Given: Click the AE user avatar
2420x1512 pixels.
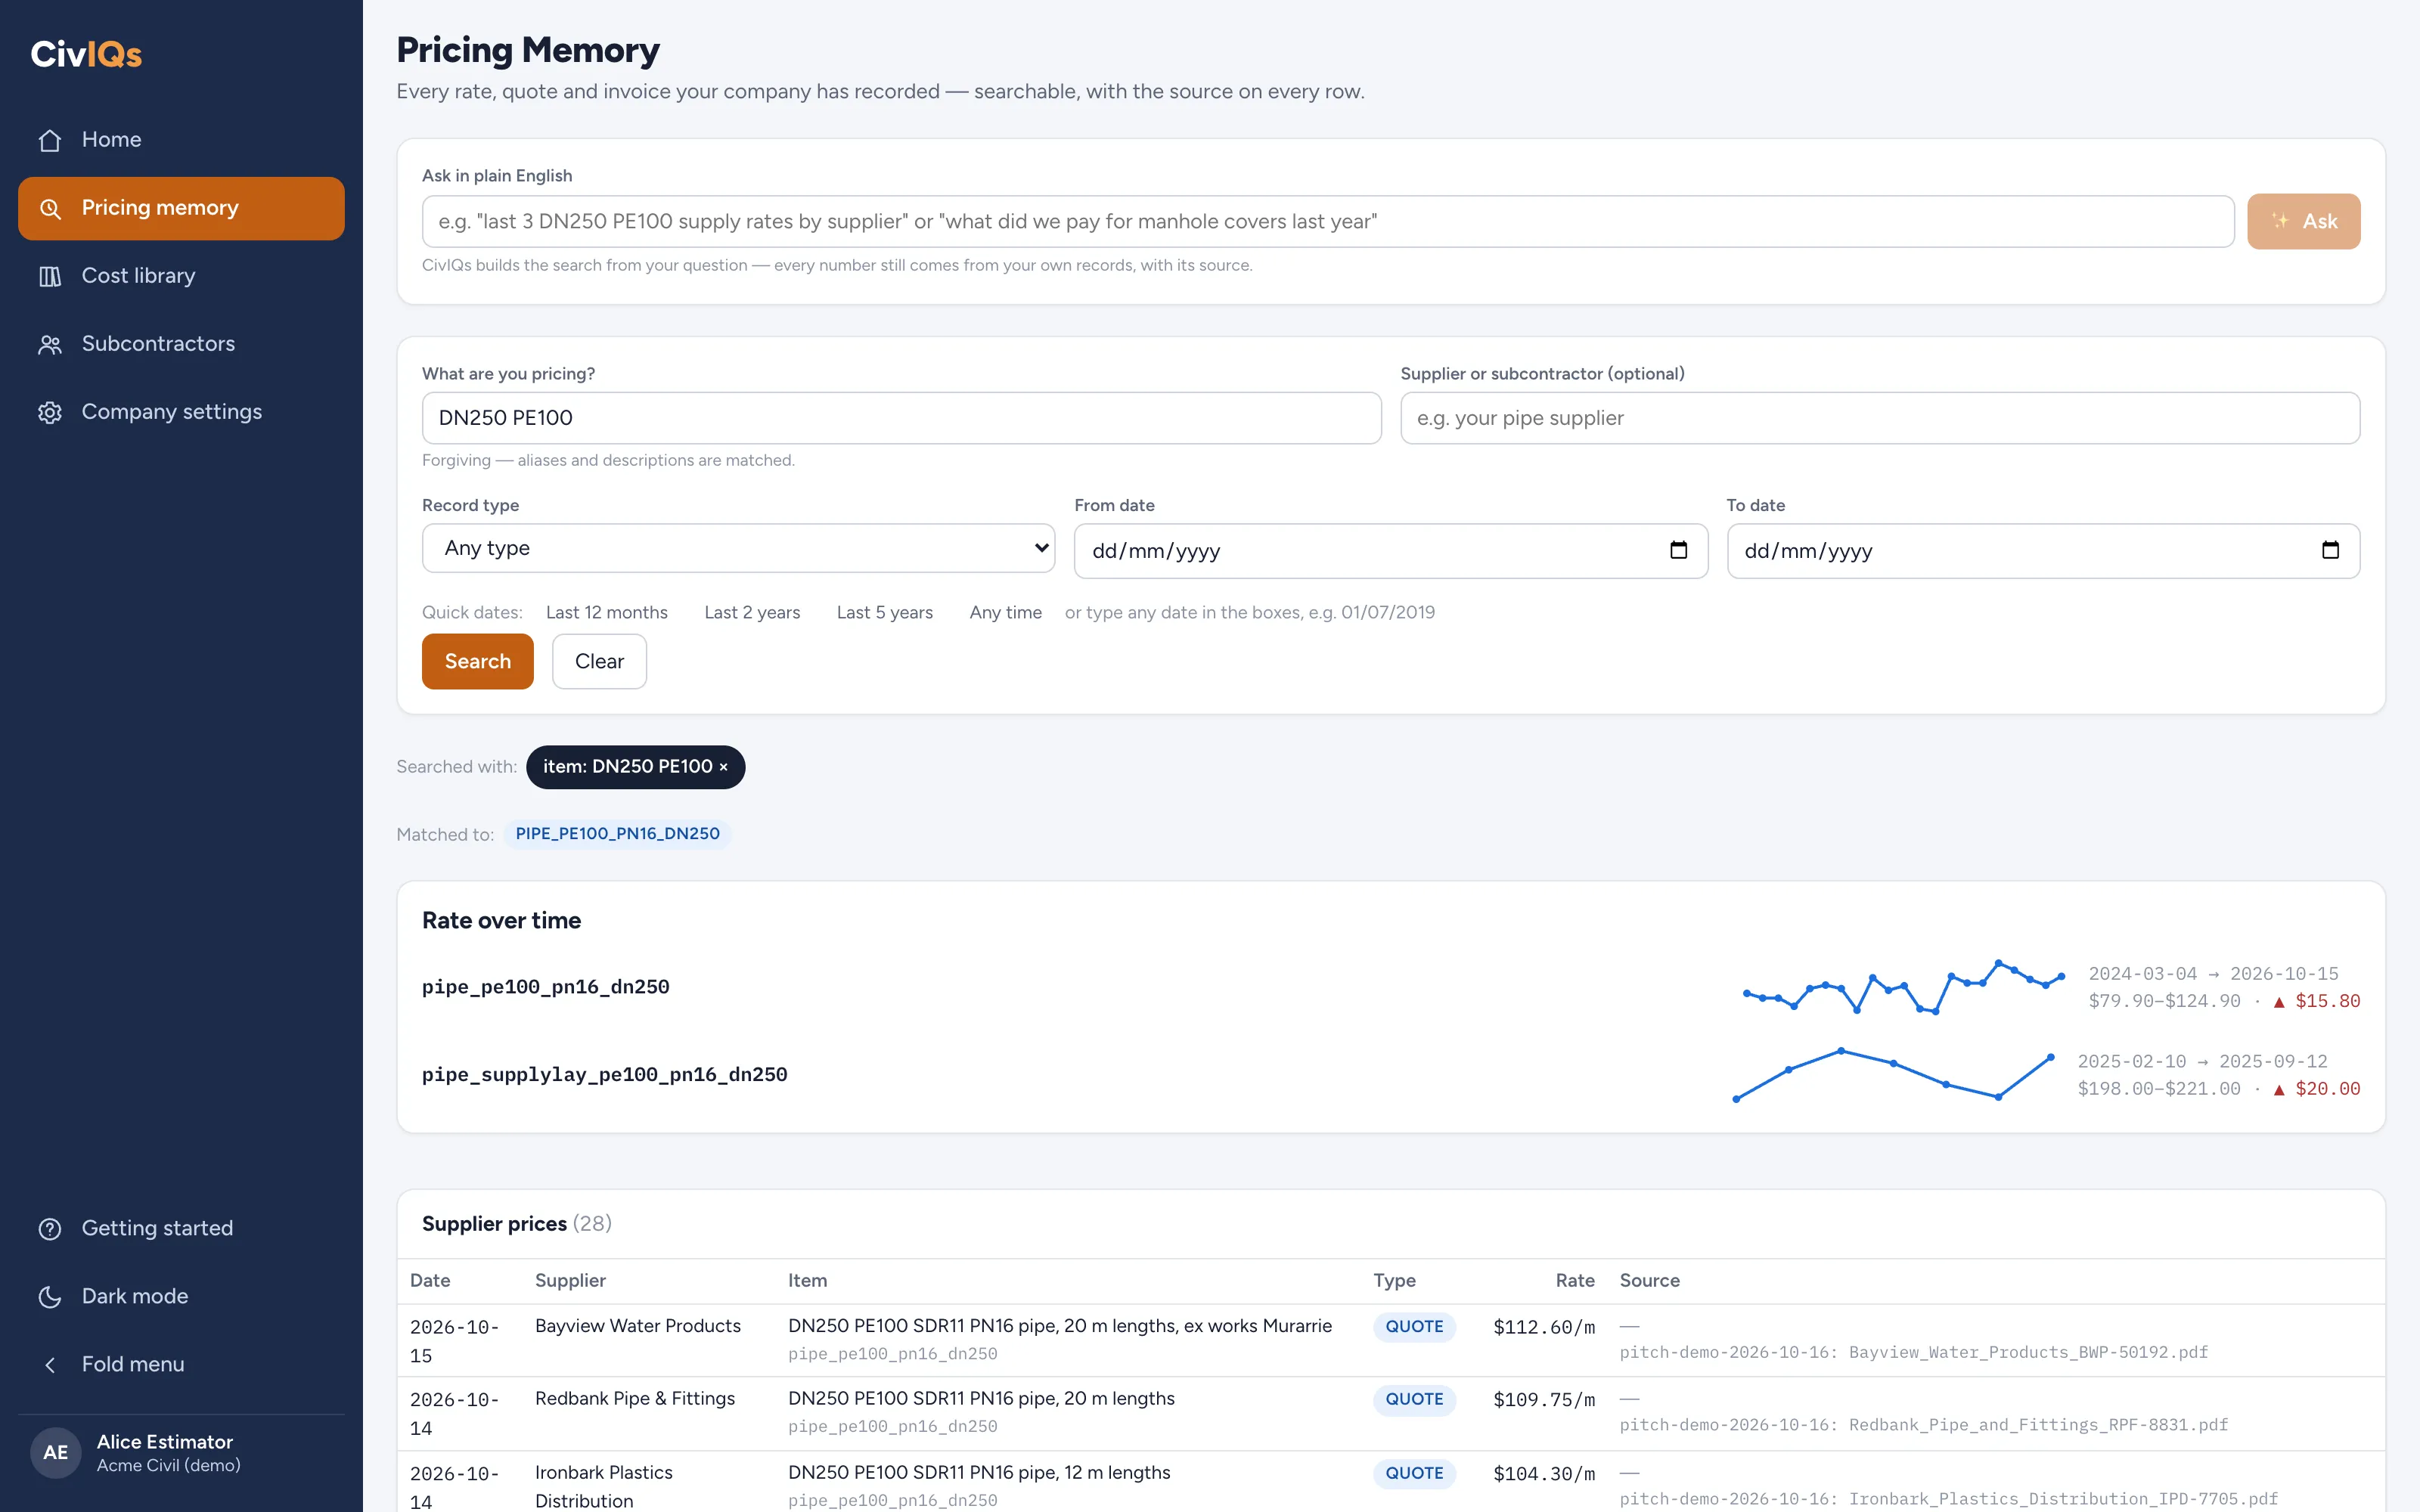Looking at the screenshot, I should (56, 1452).
